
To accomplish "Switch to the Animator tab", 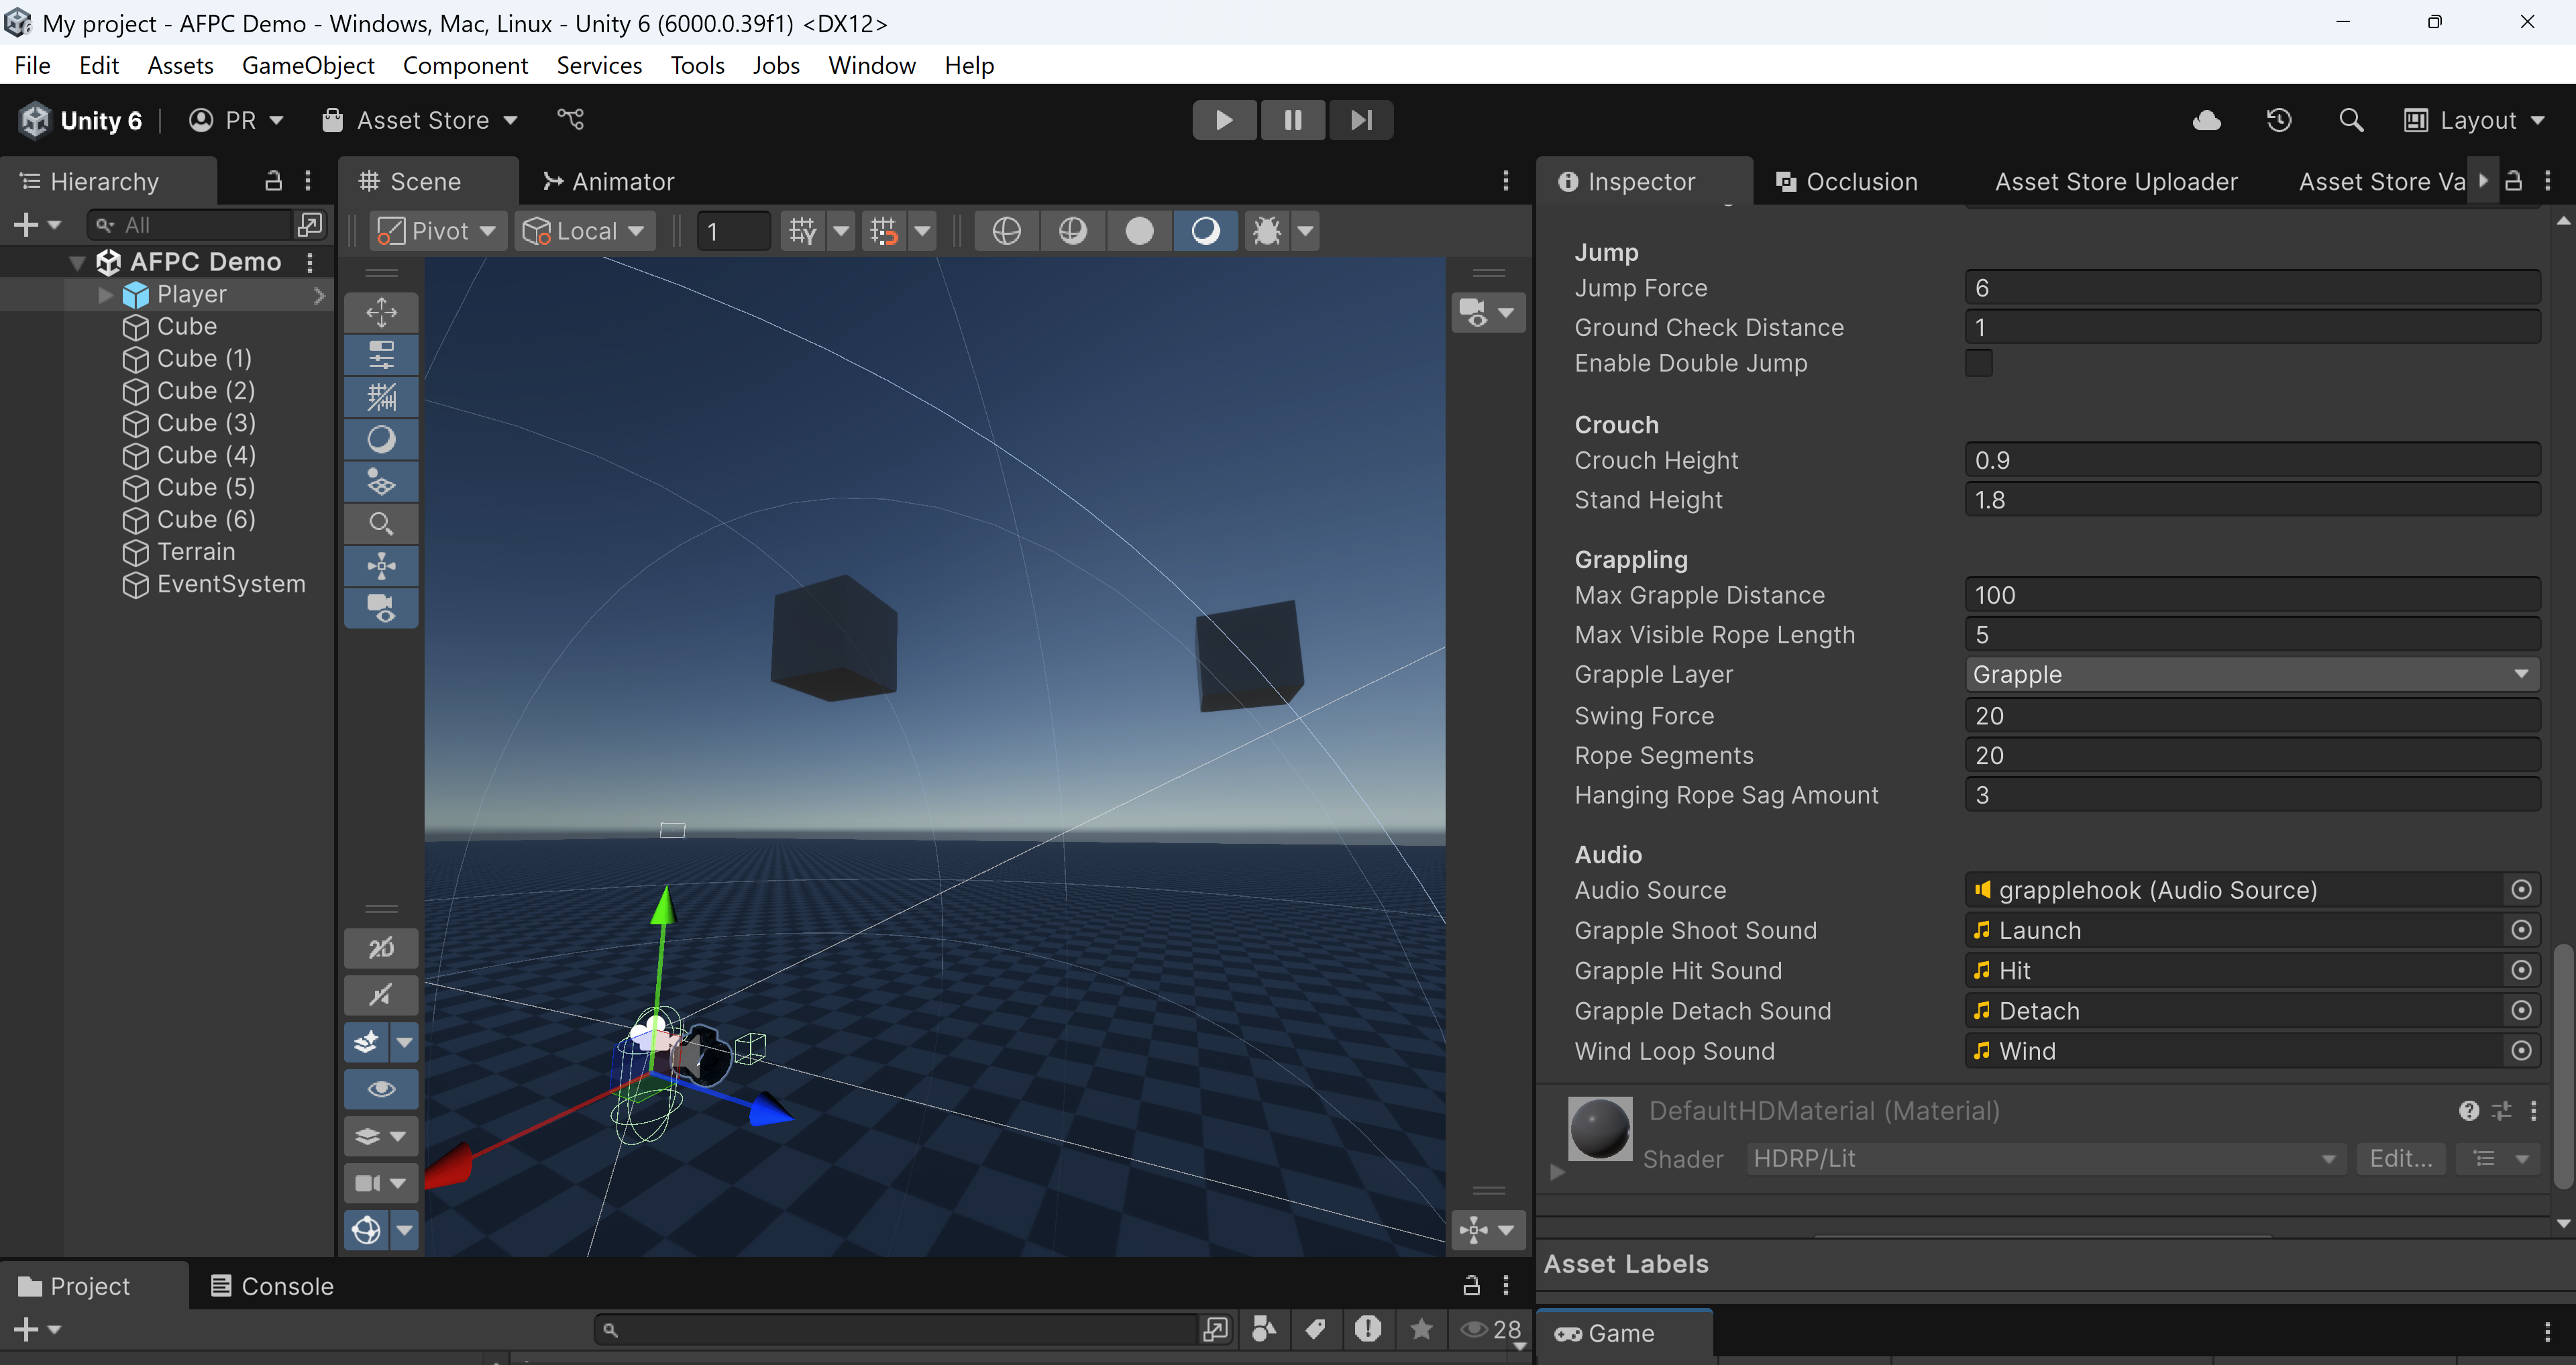I will tap(609, 181).
